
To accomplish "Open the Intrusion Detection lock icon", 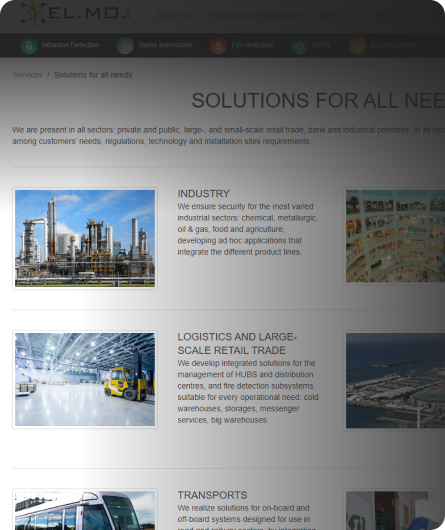I will click(x=29, y=45).
